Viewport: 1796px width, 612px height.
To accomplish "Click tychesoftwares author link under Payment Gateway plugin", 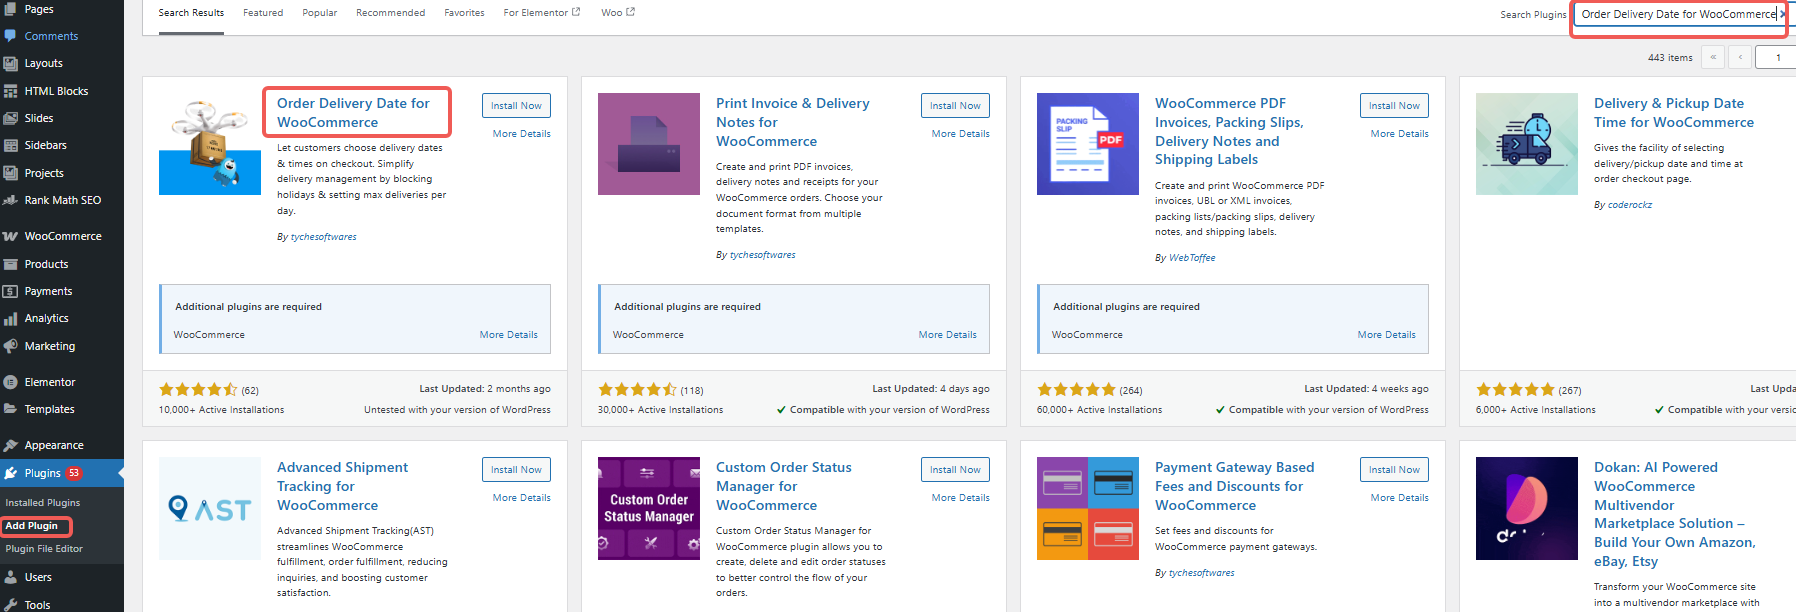I will [x=1201, y=573].
